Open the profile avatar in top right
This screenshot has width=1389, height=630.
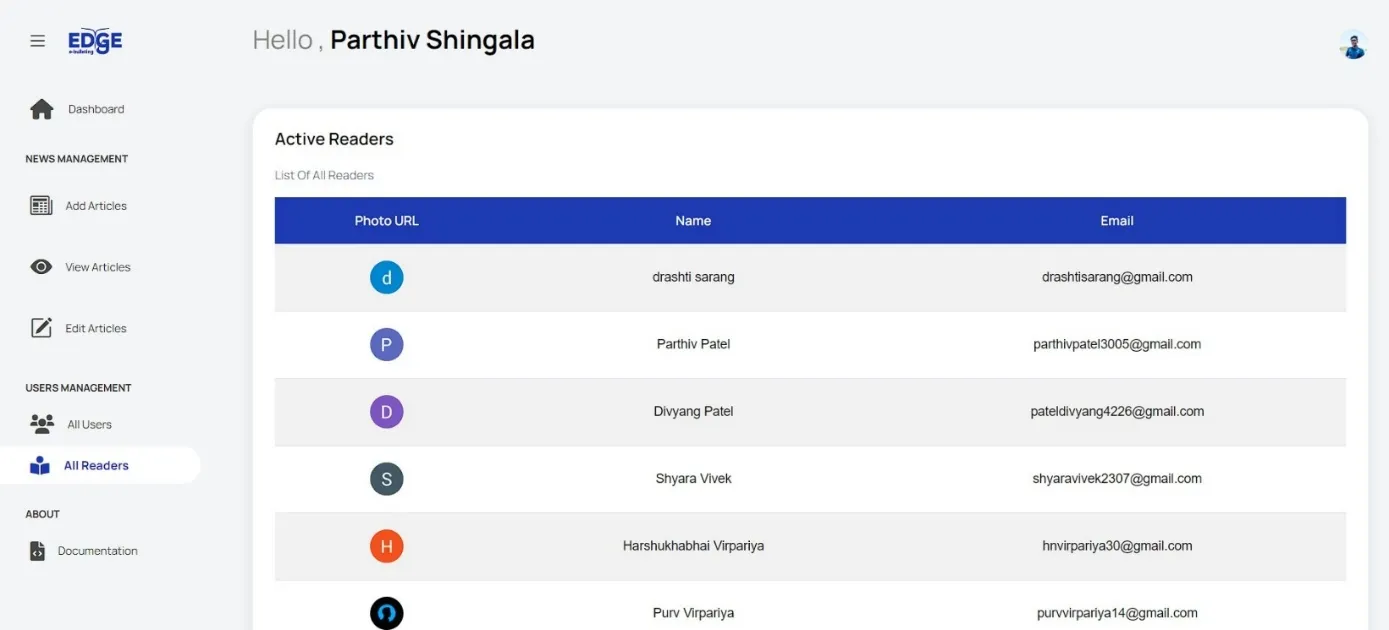1353,45
